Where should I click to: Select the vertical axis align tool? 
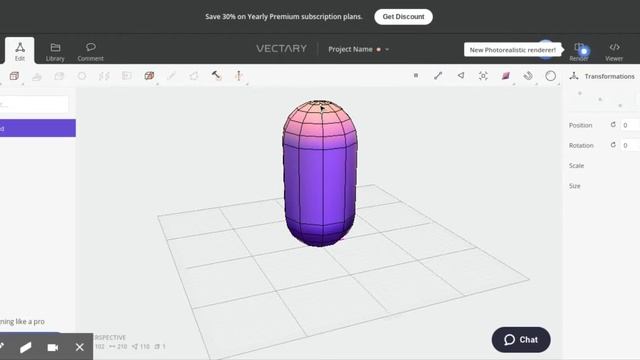(239, 76)
